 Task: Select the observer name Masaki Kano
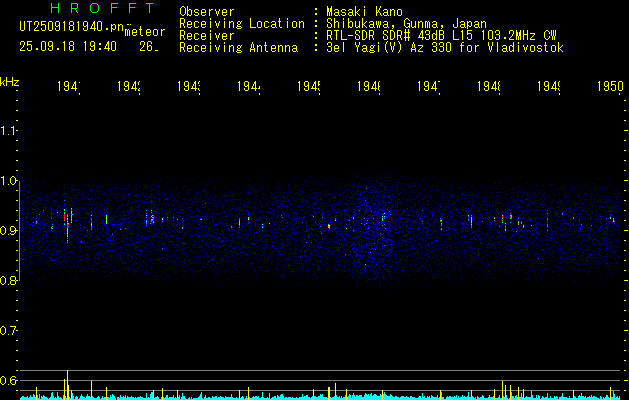click(364, 12)
